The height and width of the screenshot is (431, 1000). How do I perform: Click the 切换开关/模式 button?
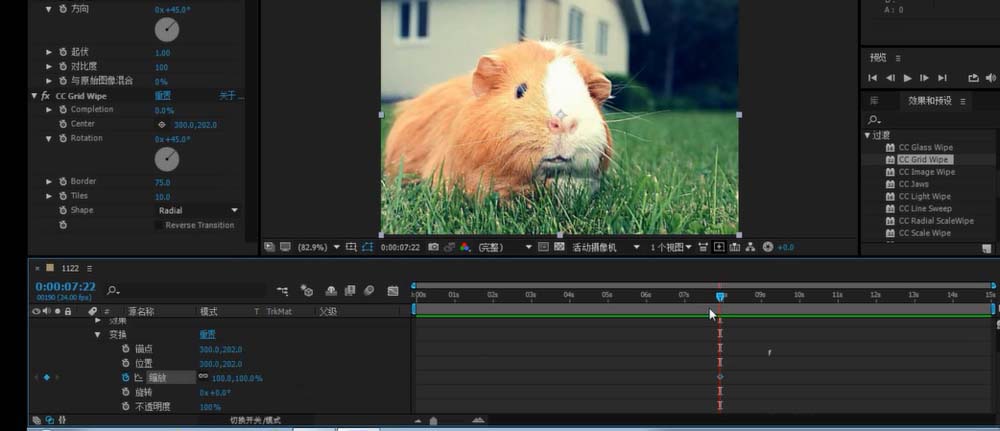click(255, 420)
